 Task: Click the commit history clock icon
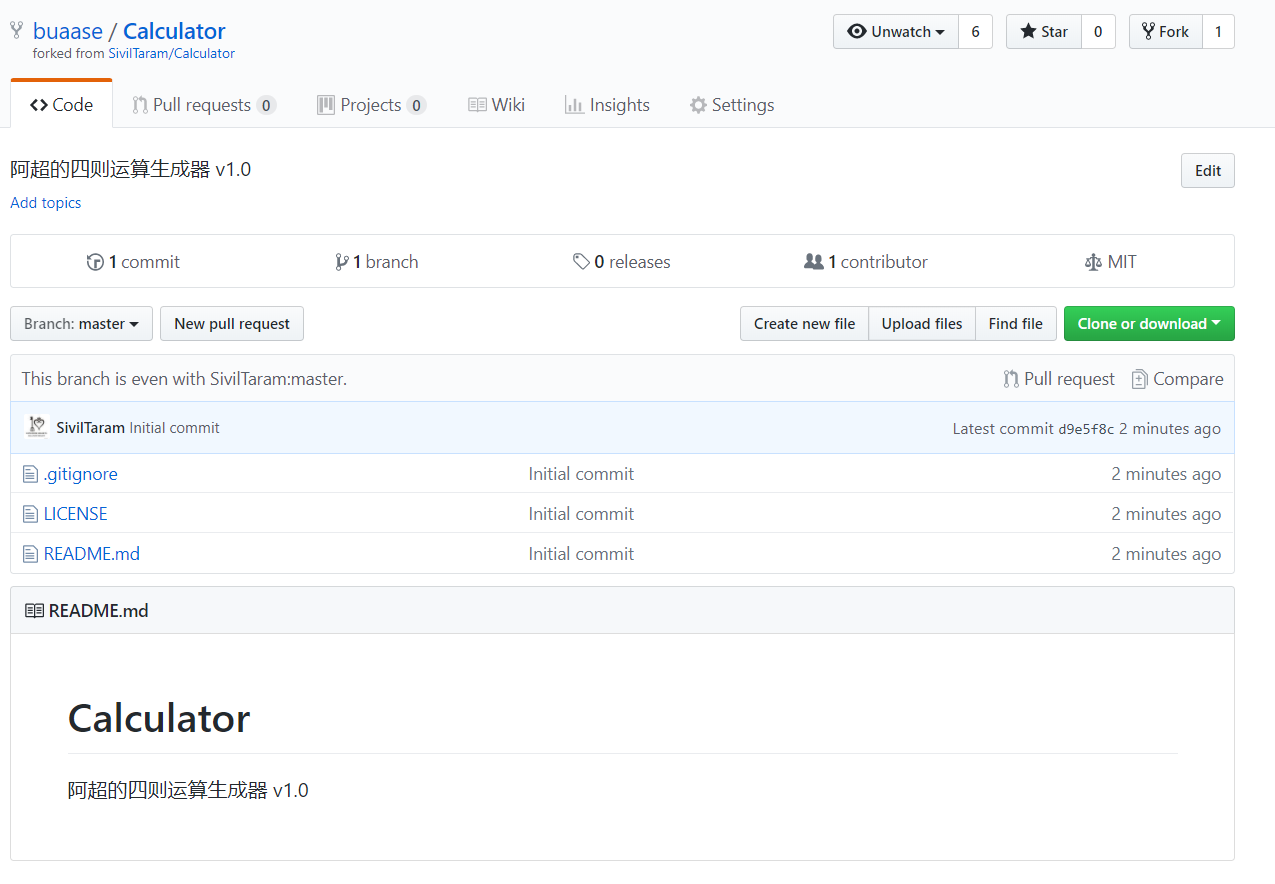click(95, 262)
